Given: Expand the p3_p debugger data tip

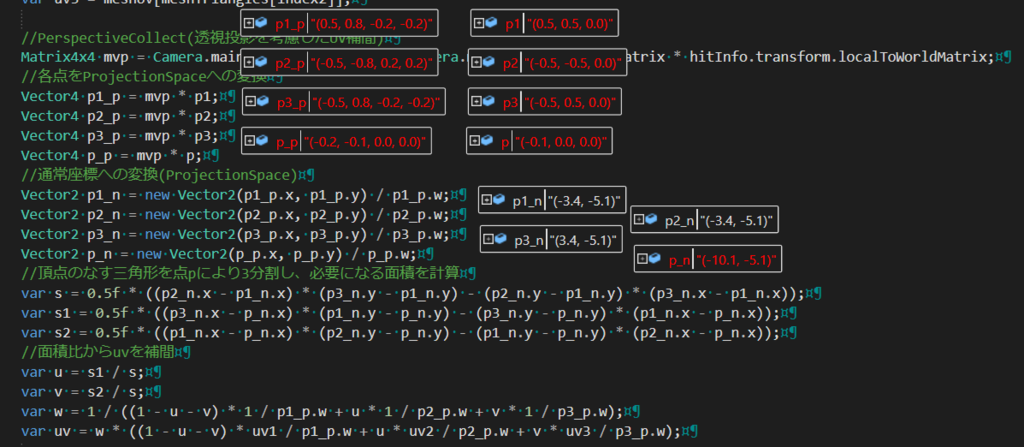Looking at the screenshot, I should [250, 101].
